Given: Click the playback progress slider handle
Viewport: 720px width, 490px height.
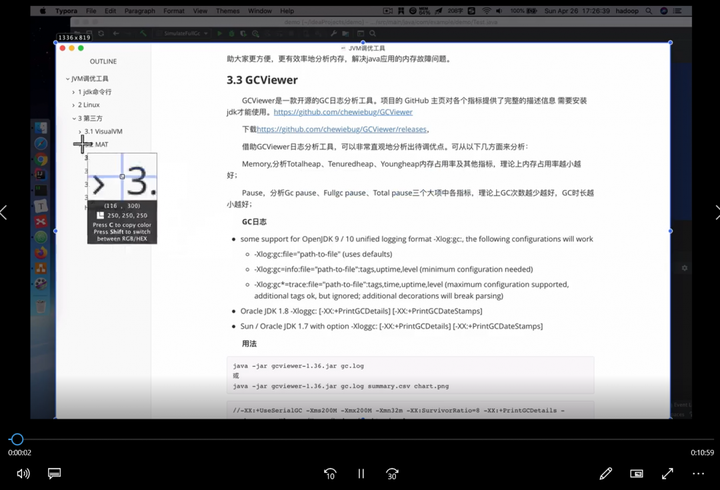Looking at the screenshot, I should 17,439.
